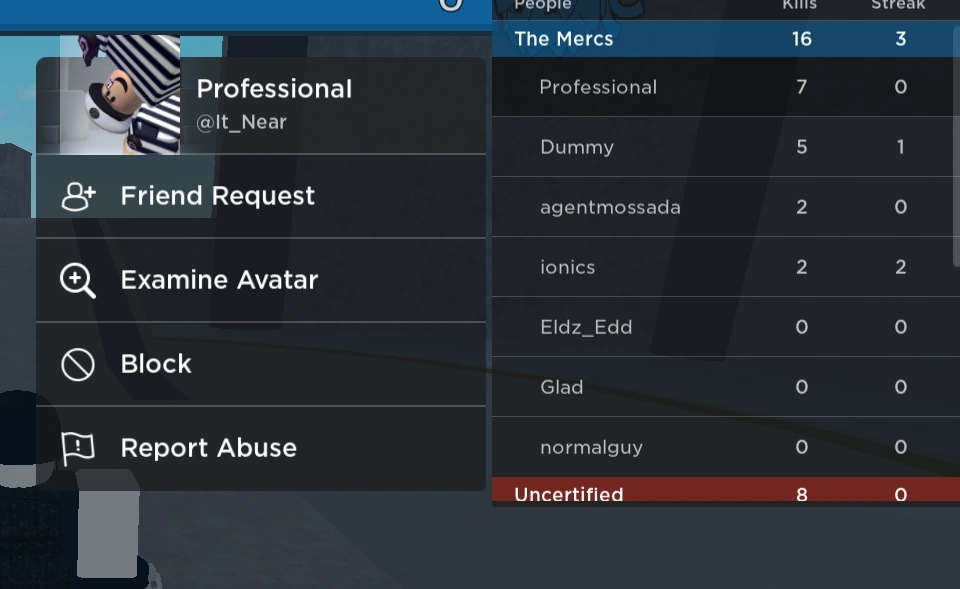
Task: Open Professional's avatar thumbnail
Action: [x=120, y=96]
